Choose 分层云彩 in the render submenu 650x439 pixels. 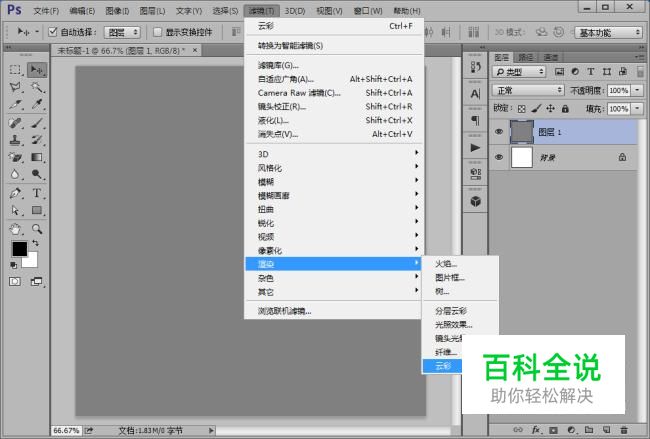click(460, 310)
